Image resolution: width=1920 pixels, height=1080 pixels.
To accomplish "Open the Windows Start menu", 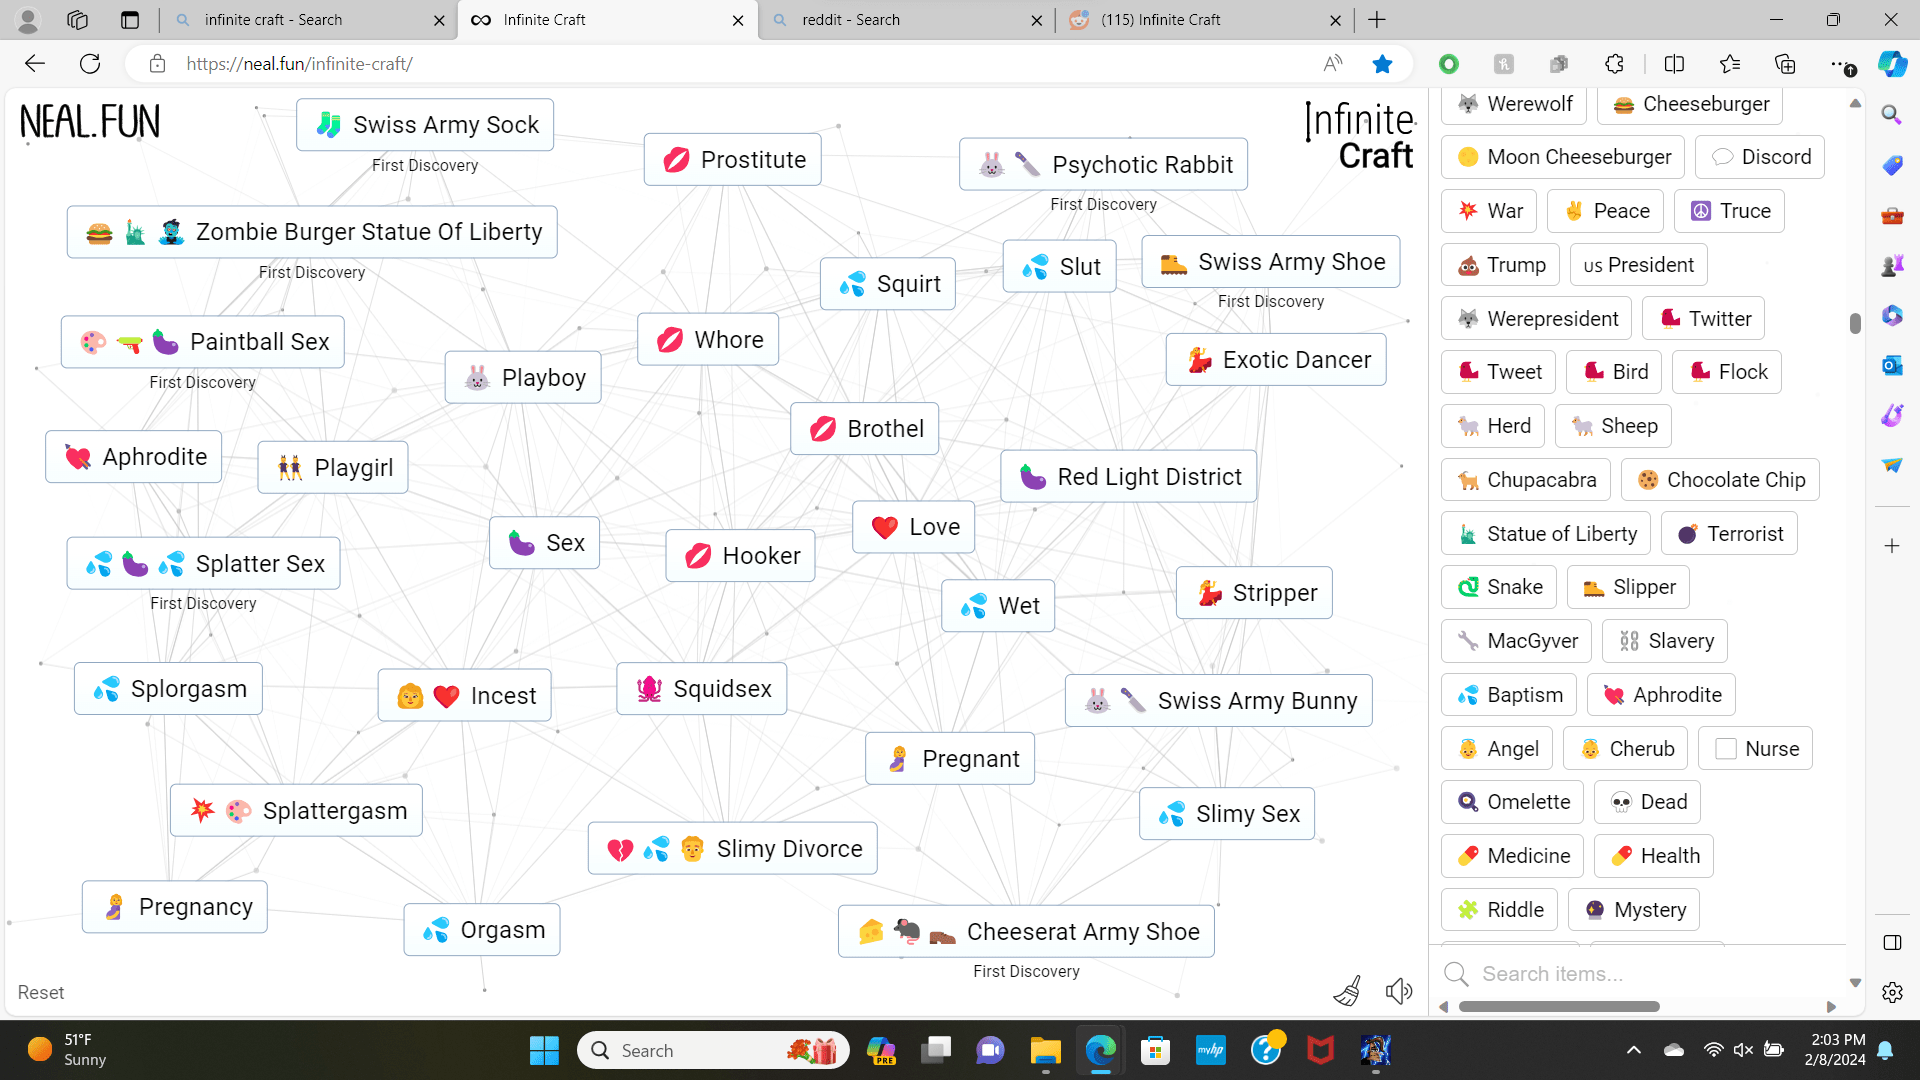I will pyautogui.click(x=544, y=1050).
